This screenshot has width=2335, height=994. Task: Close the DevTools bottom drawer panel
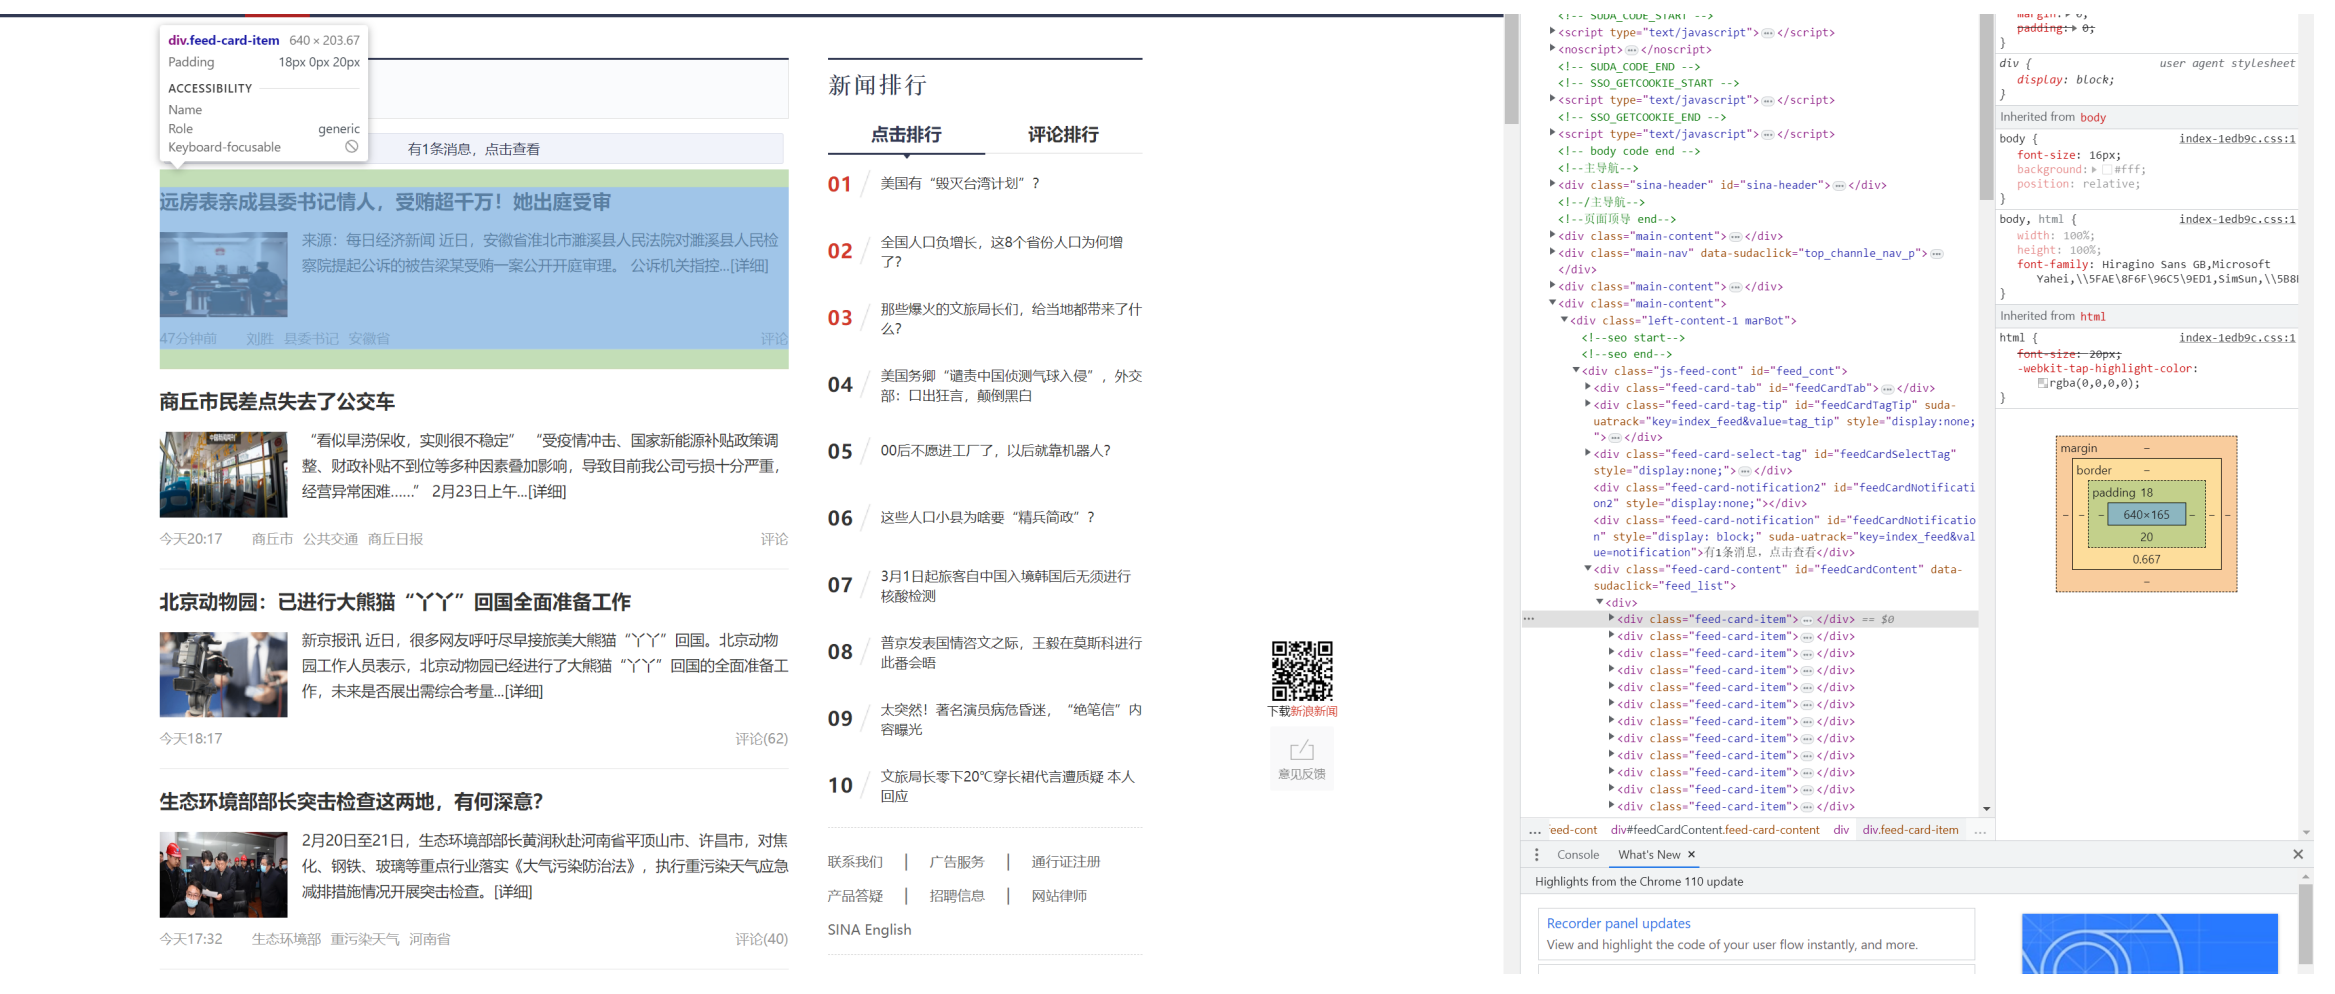pos(2298,855)
